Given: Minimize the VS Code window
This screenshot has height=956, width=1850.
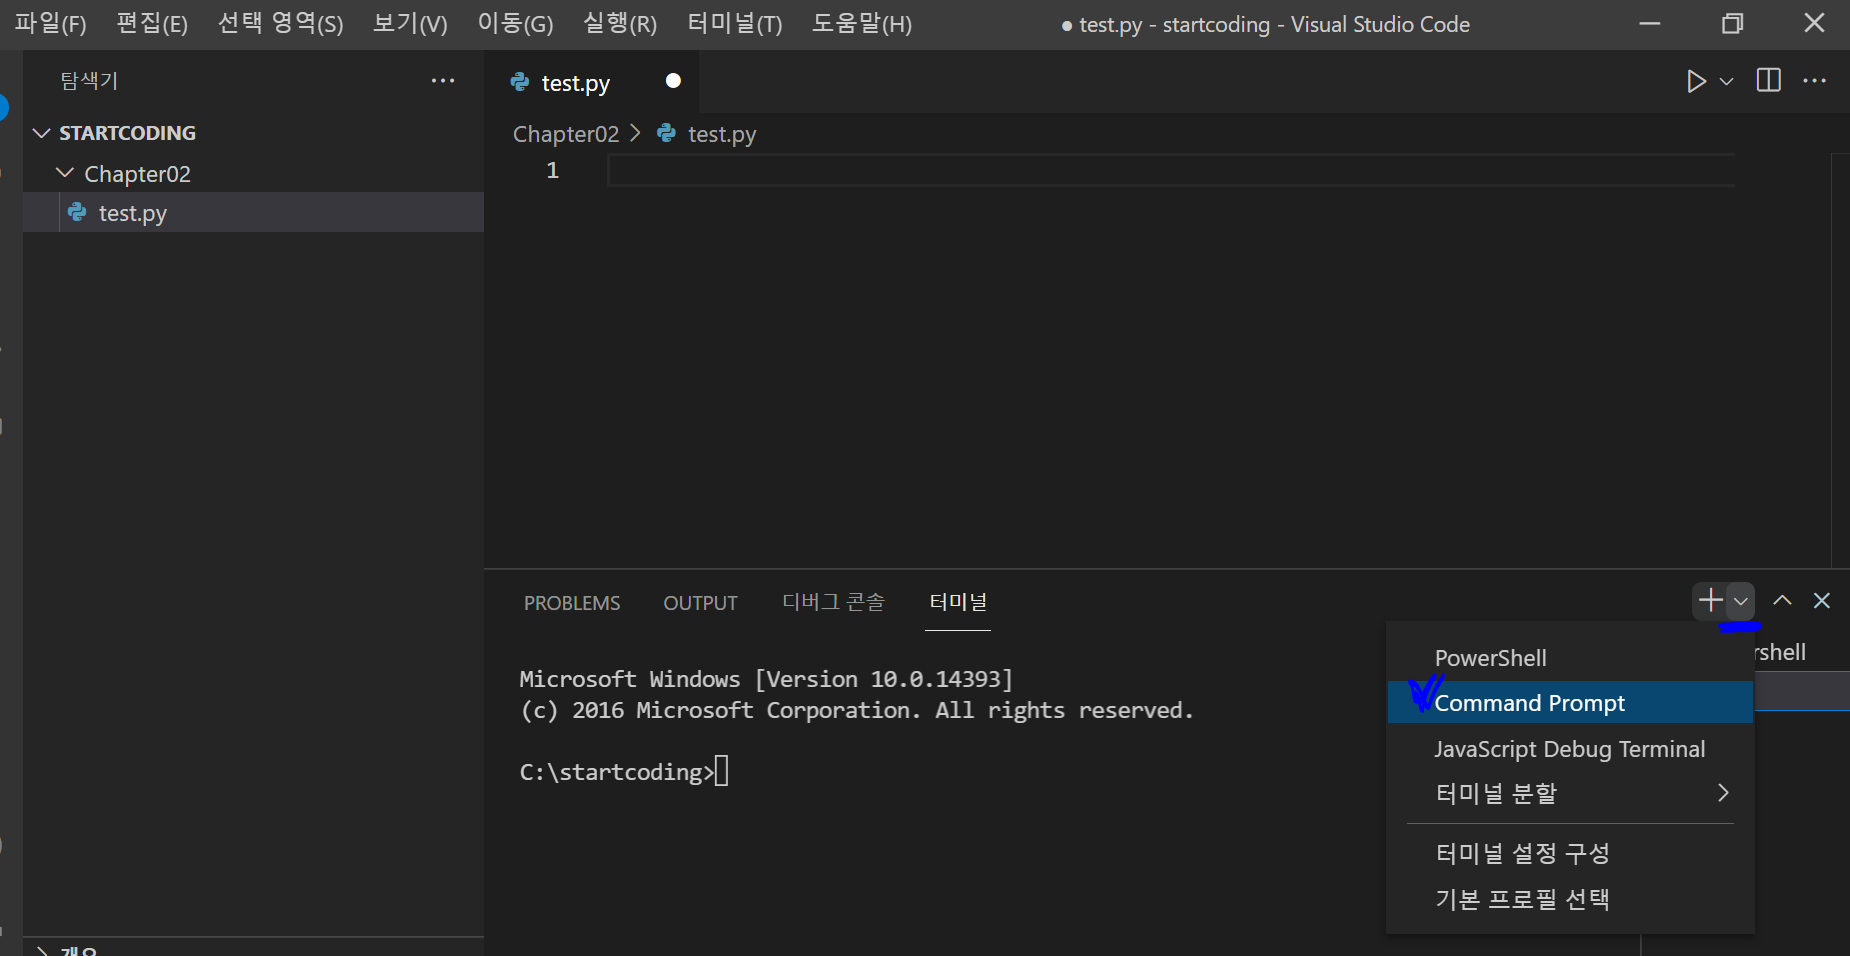Looking at the screenshot, I should pos(1650,23).
